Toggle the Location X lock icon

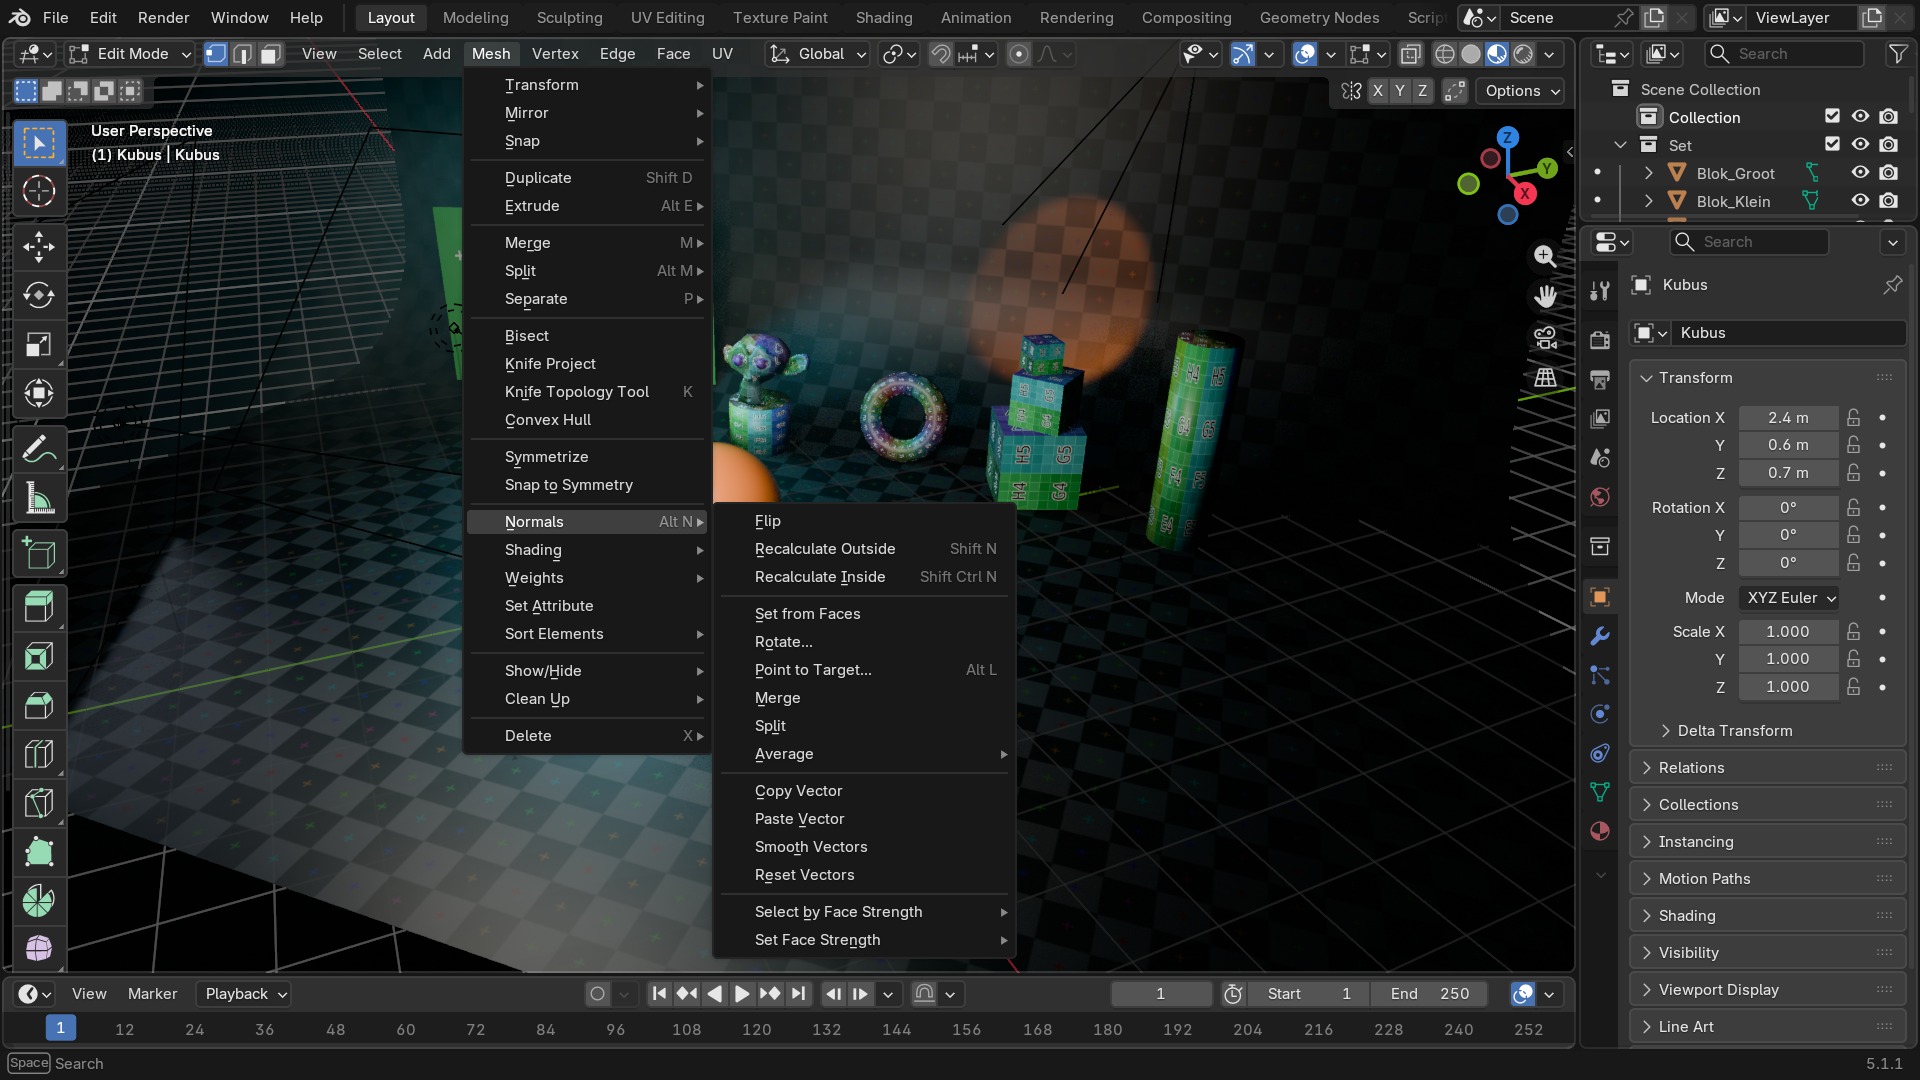(x=1854, y=418)
